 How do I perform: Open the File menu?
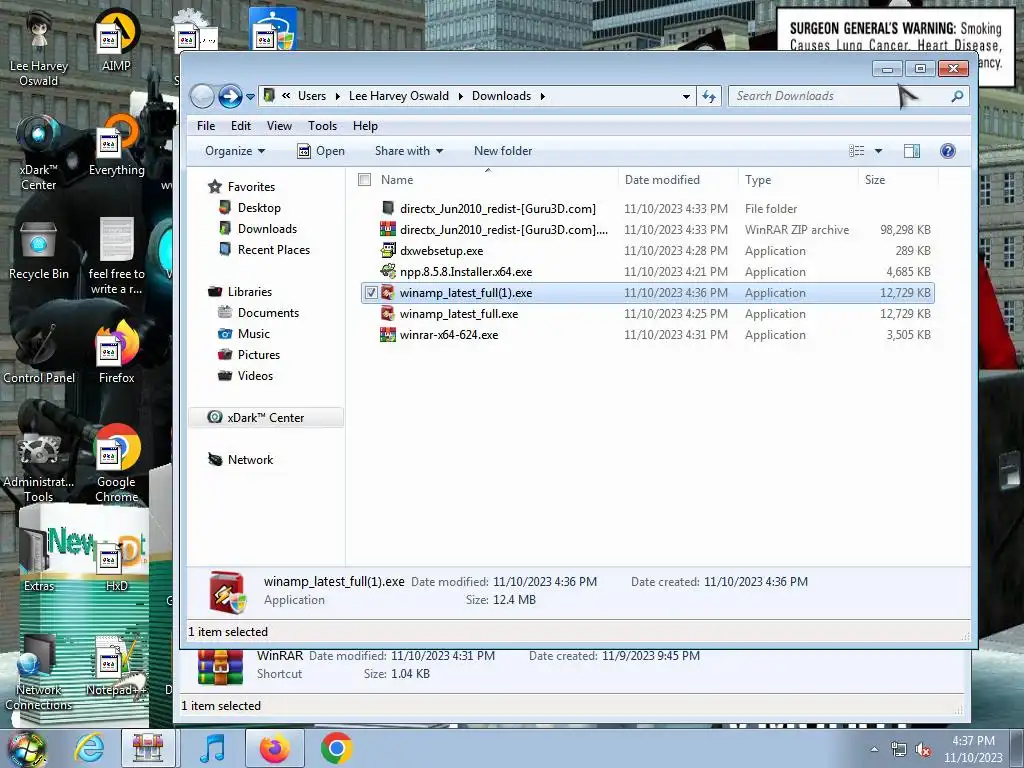[206, 125]
